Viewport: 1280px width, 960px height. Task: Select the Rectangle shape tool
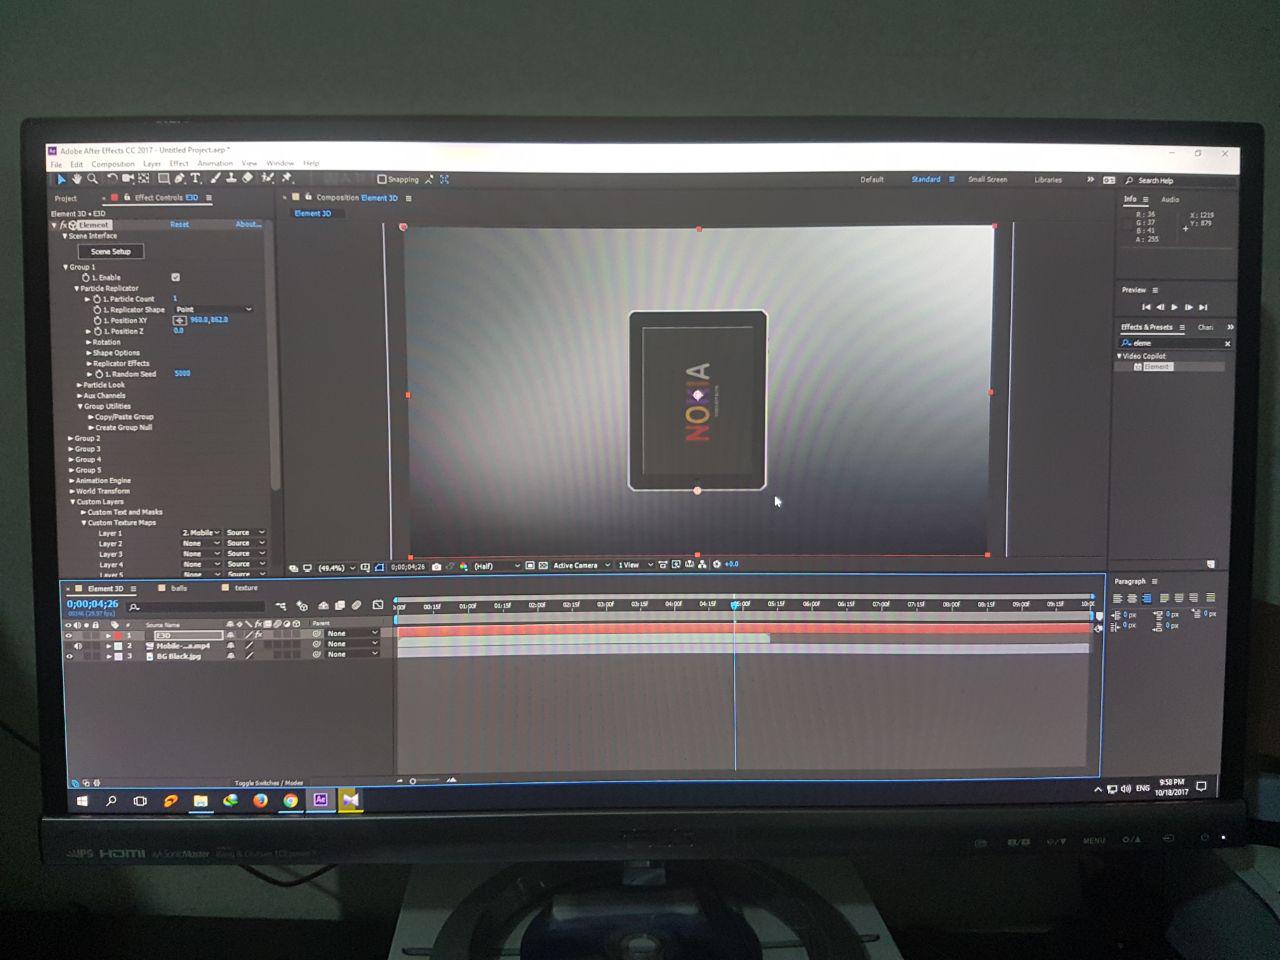(163, 179)
